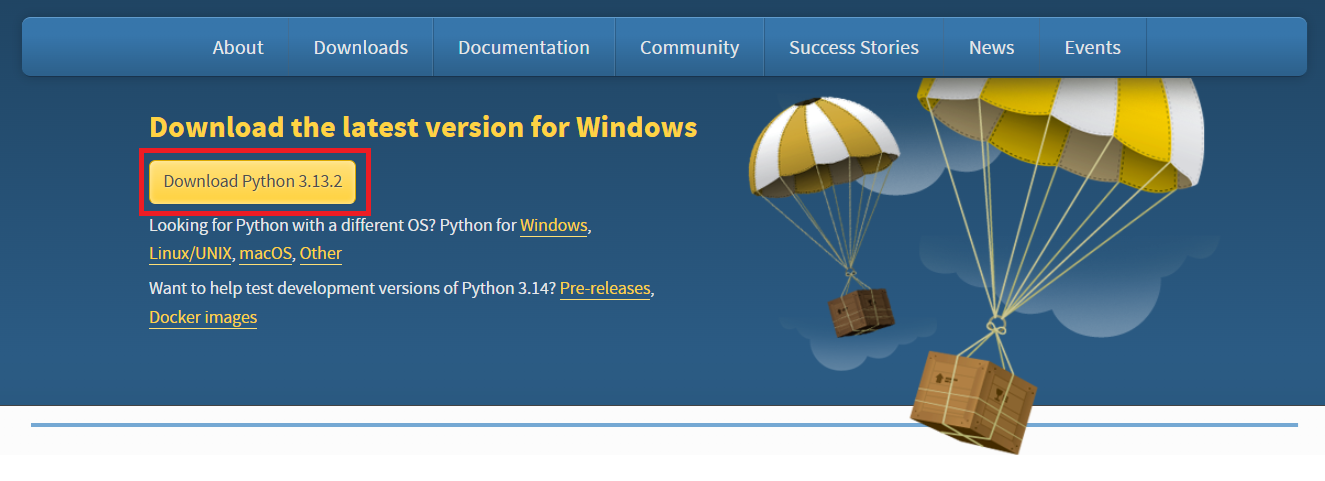Follow the Windows download link
This screenshot has height=481, width=1325.
554,226
